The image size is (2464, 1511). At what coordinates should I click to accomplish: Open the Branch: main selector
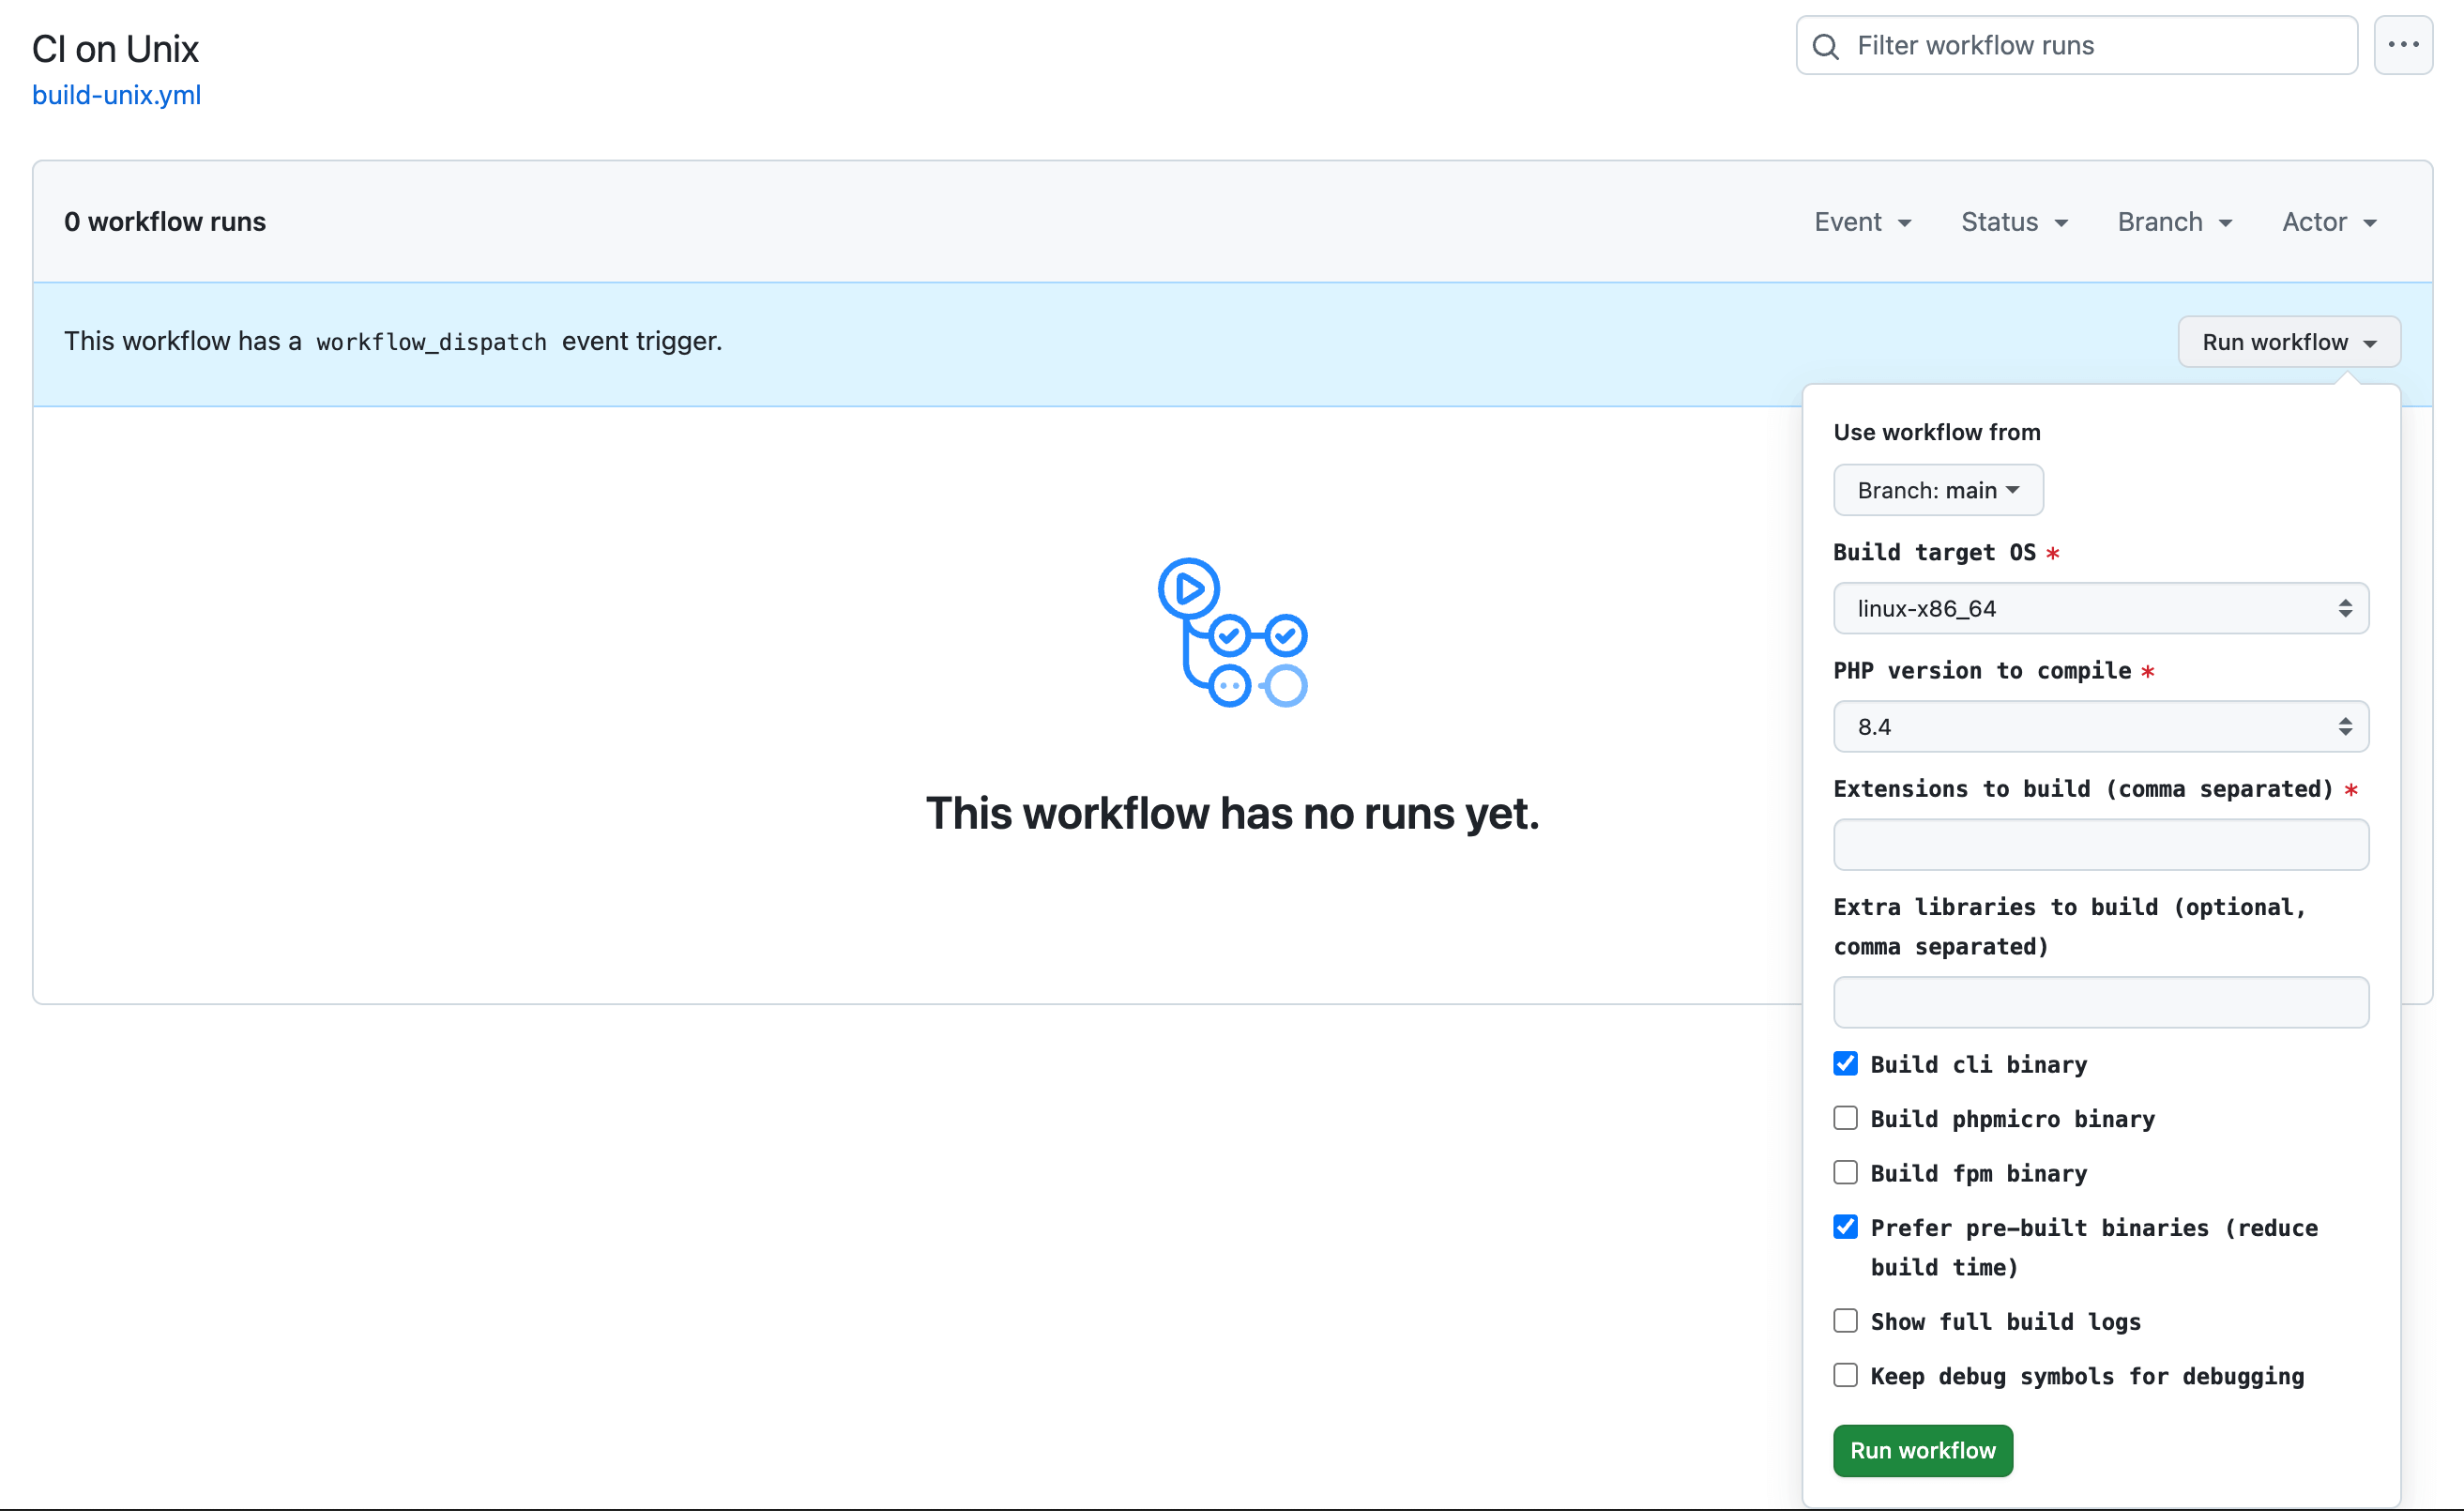click(x=1937, y=490)
